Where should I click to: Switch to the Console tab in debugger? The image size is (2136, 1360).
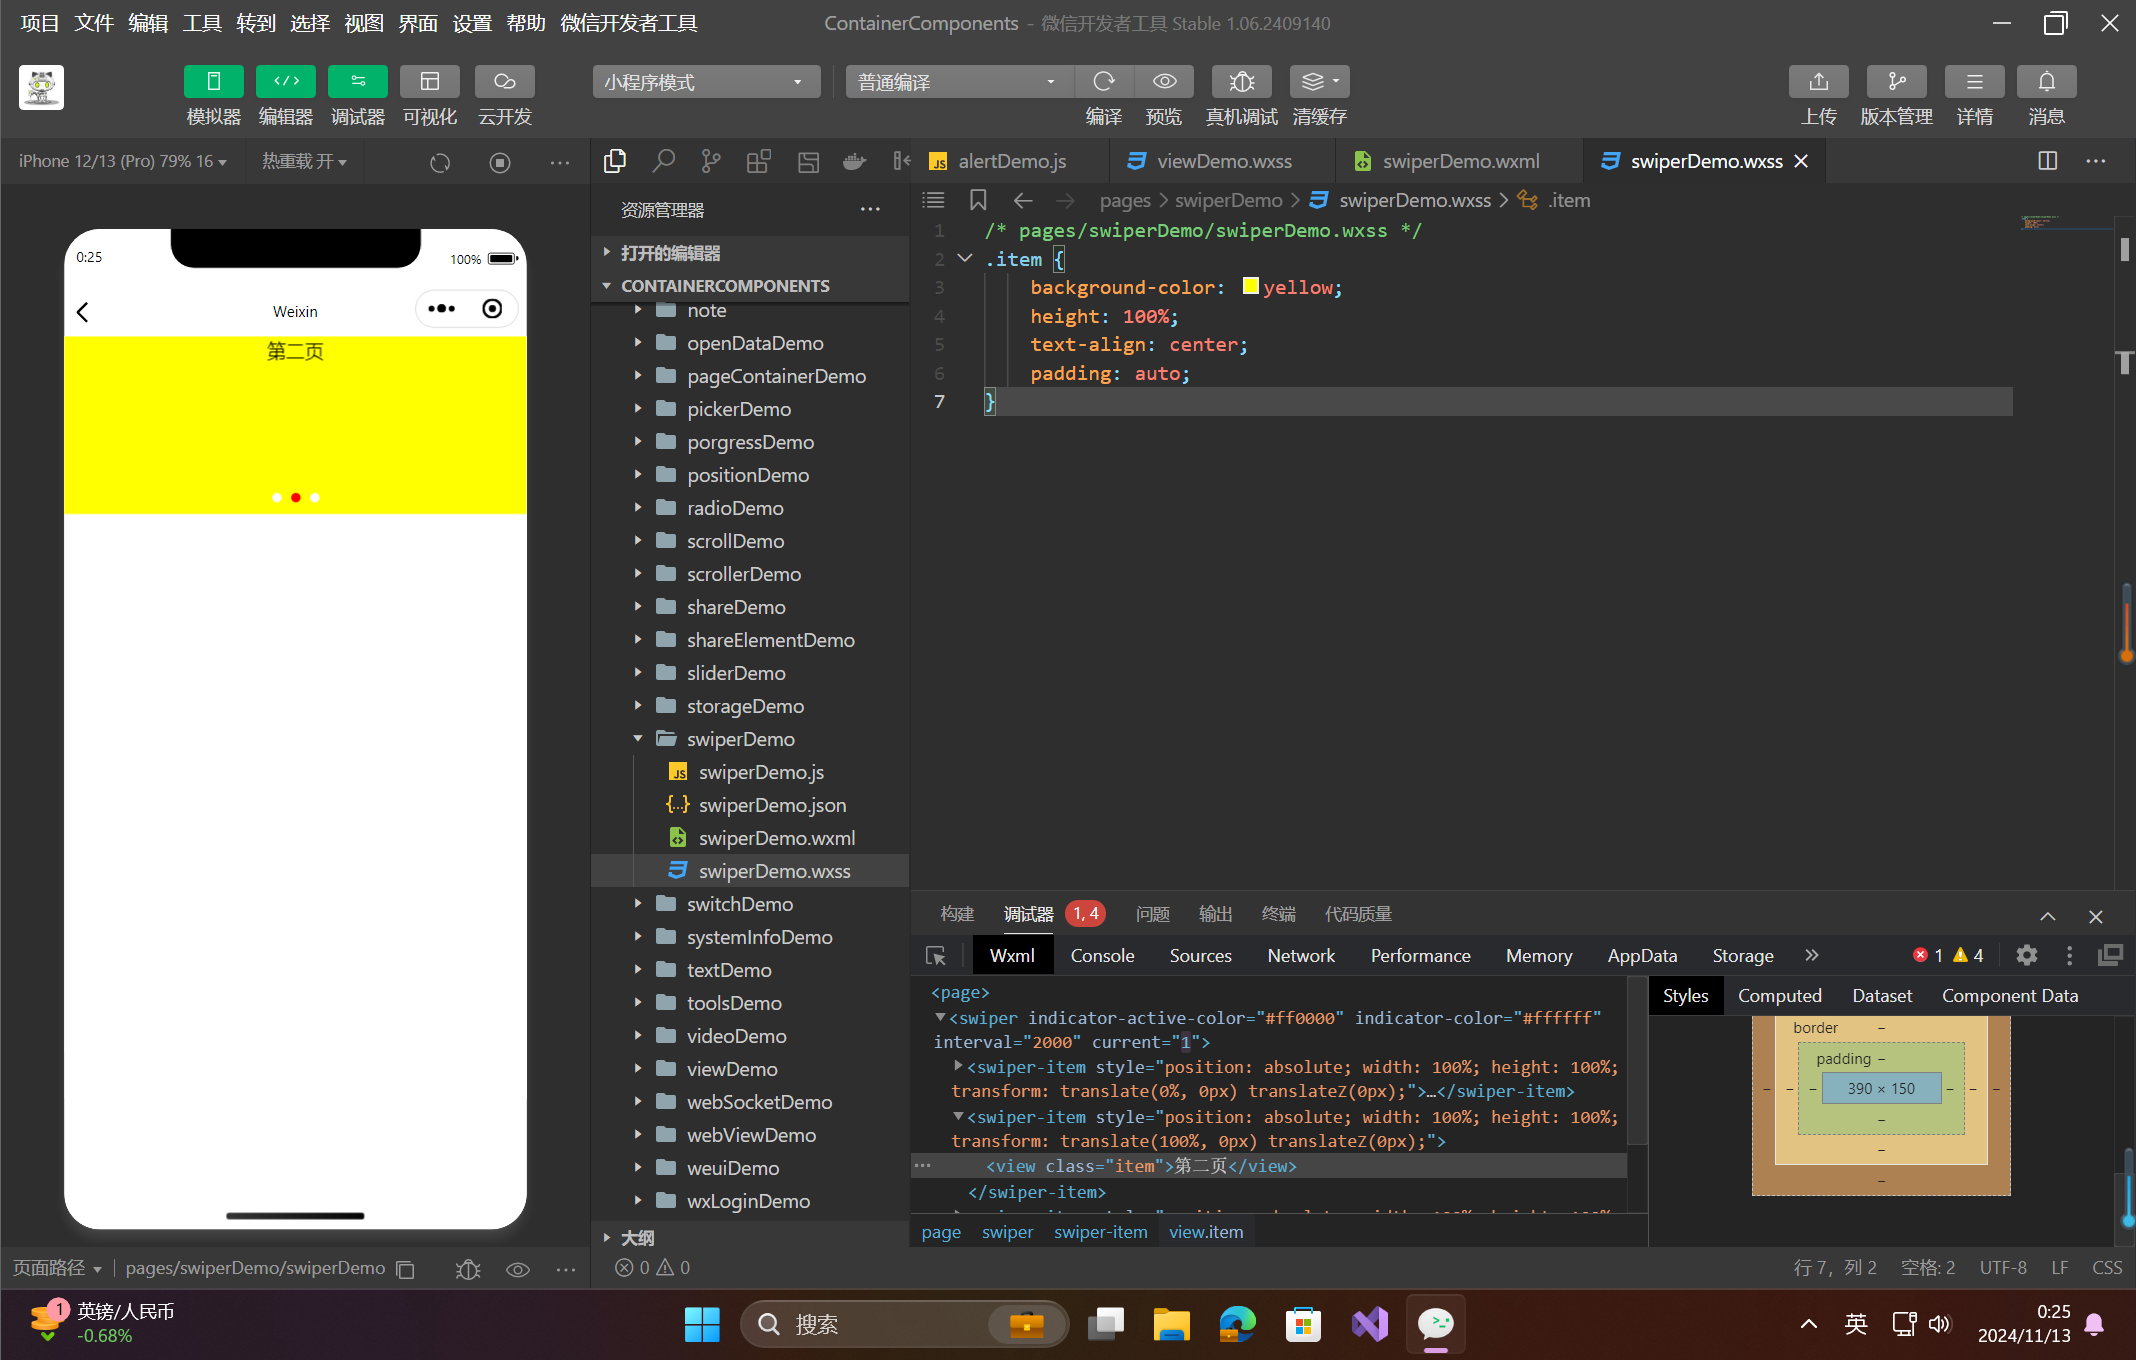(1102, 955)
